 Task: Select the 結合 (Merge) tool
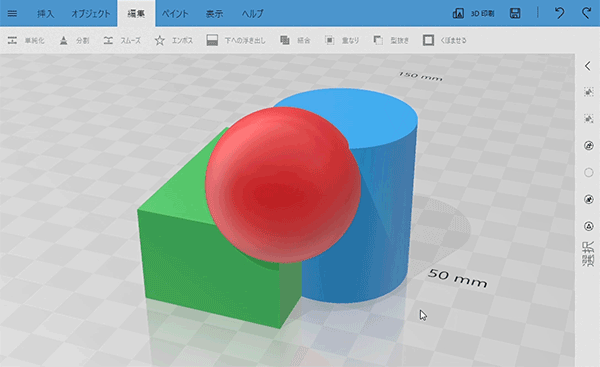point(295,40)
